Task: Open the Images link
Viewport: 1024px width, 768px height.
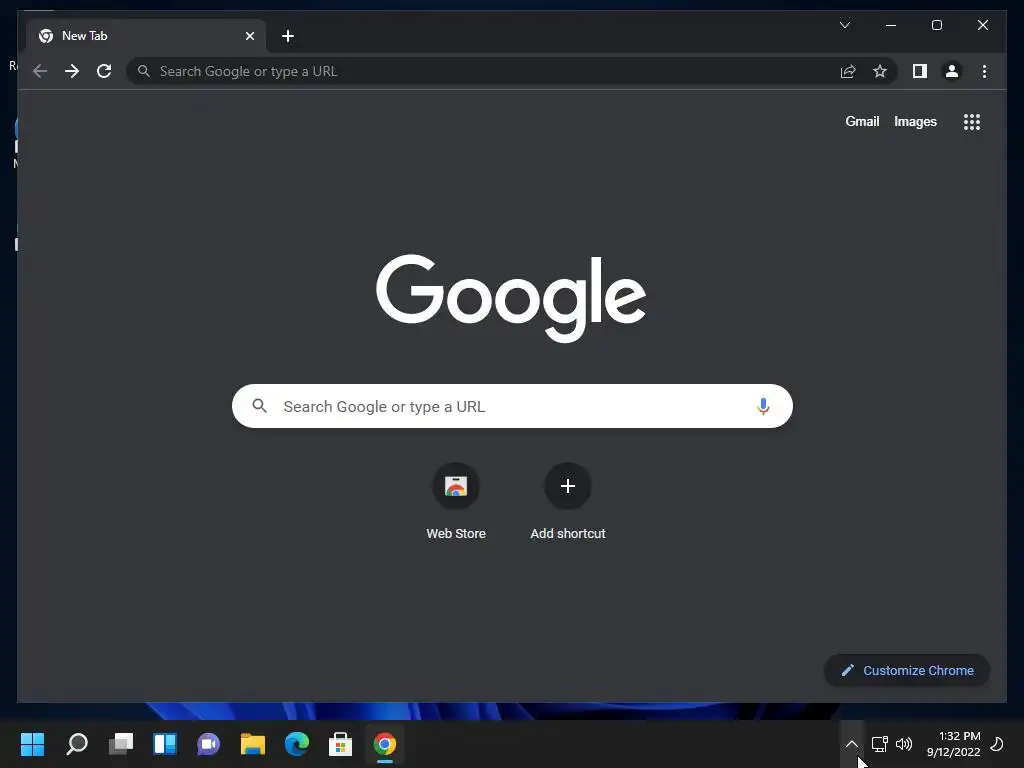Action: click(x=915, y=121)
